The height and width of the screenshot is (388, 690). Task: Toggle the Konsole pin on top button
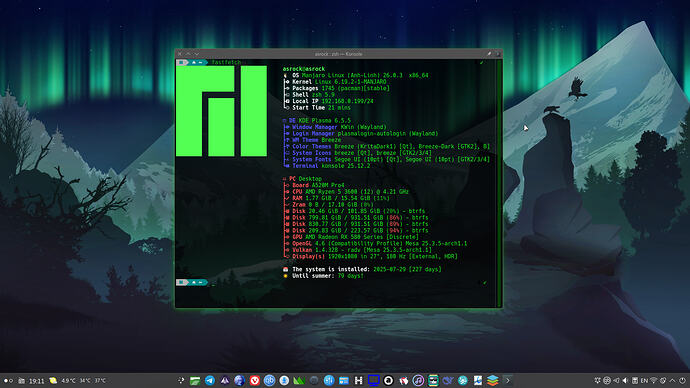pos(489,54)
